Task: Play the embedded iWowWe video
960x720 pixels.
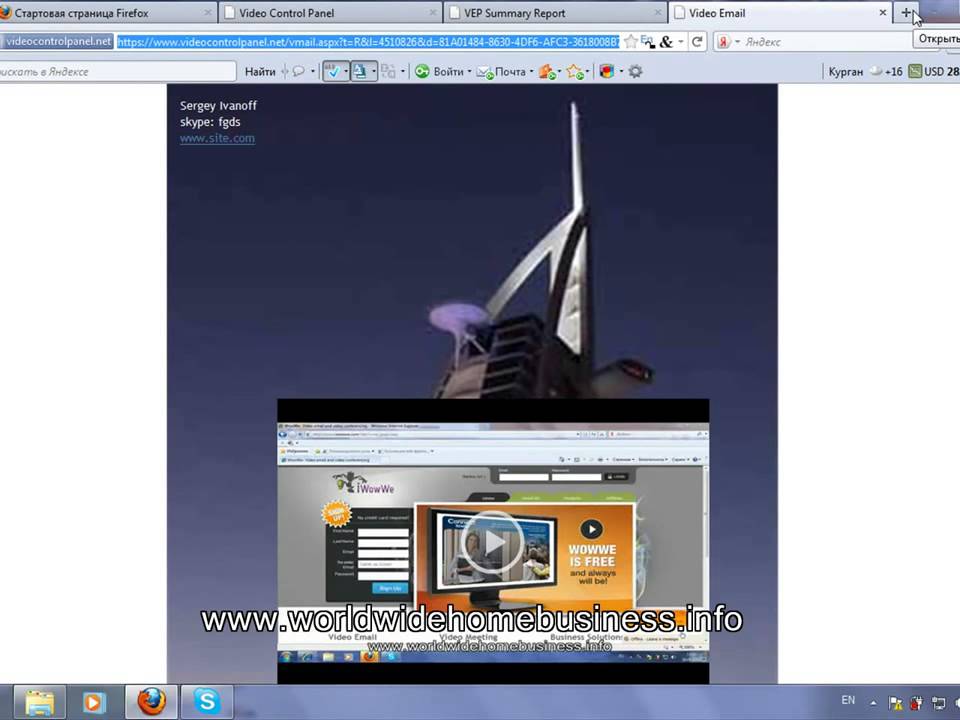Action: pos(491,542)
